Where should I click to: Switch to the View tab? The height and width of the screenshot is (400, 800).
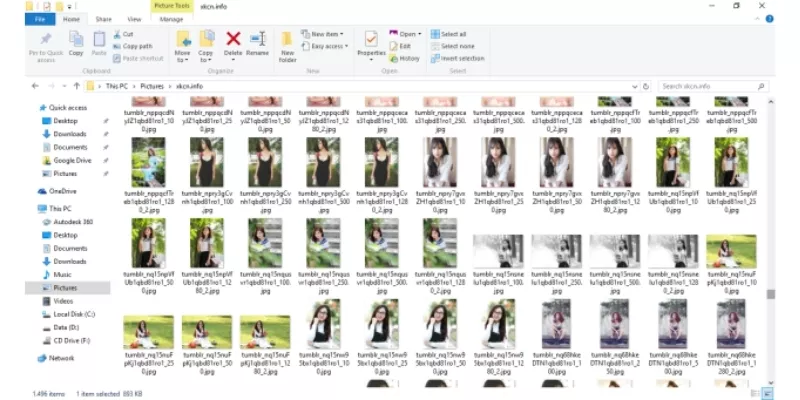coord(134,19)
